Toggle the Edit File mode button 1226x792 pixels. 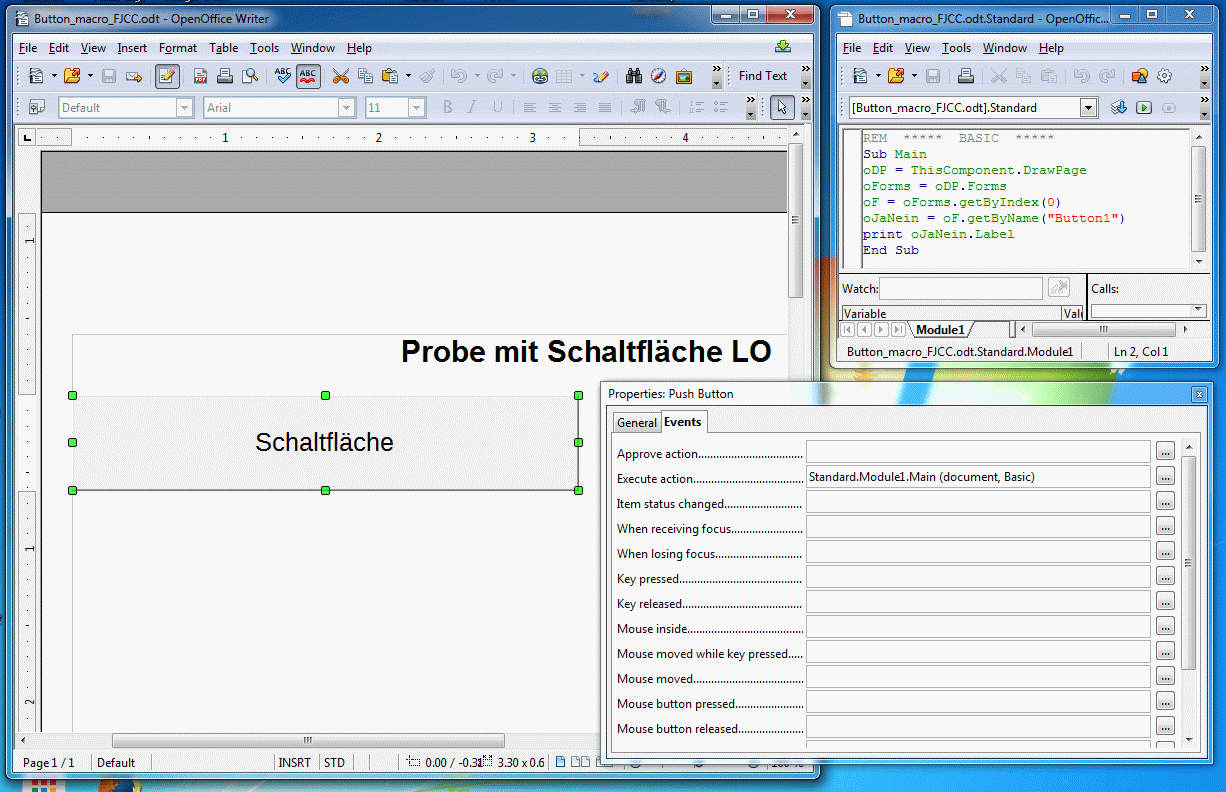click(167, 76)
